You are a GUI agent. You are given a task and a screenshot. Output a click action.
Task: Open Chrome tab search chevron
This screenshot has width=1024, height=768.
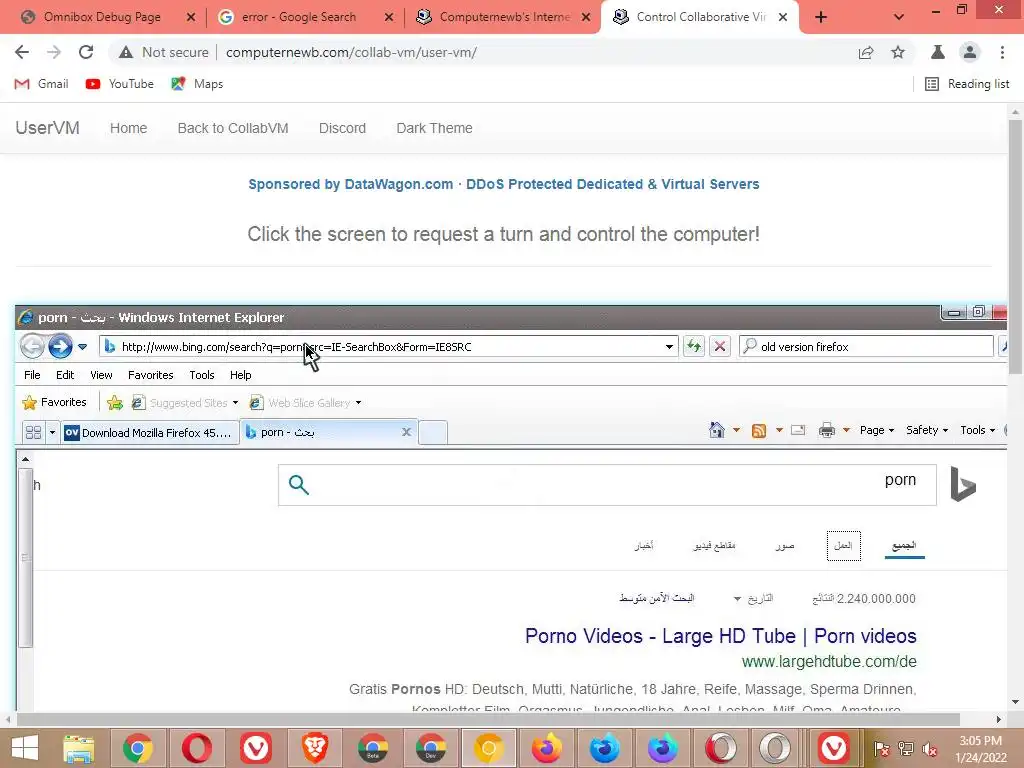pos(899,17)
